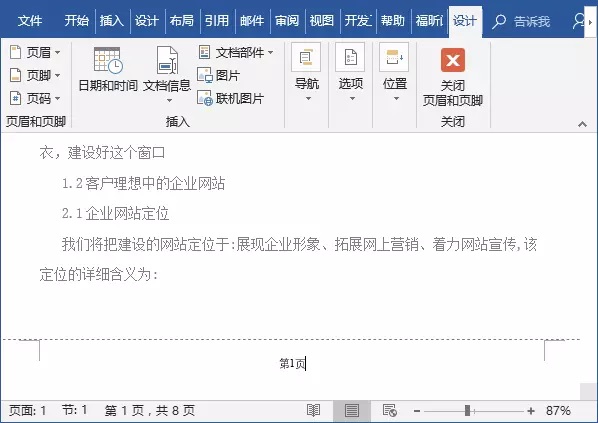Click the zoom slider handle

point(468,411)
